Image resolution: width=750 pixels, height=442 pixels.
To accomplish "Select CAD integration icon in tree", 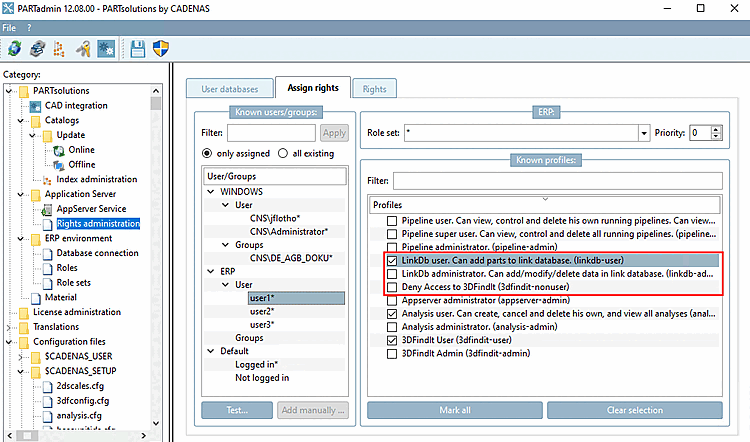I will (x=35, y=106).
